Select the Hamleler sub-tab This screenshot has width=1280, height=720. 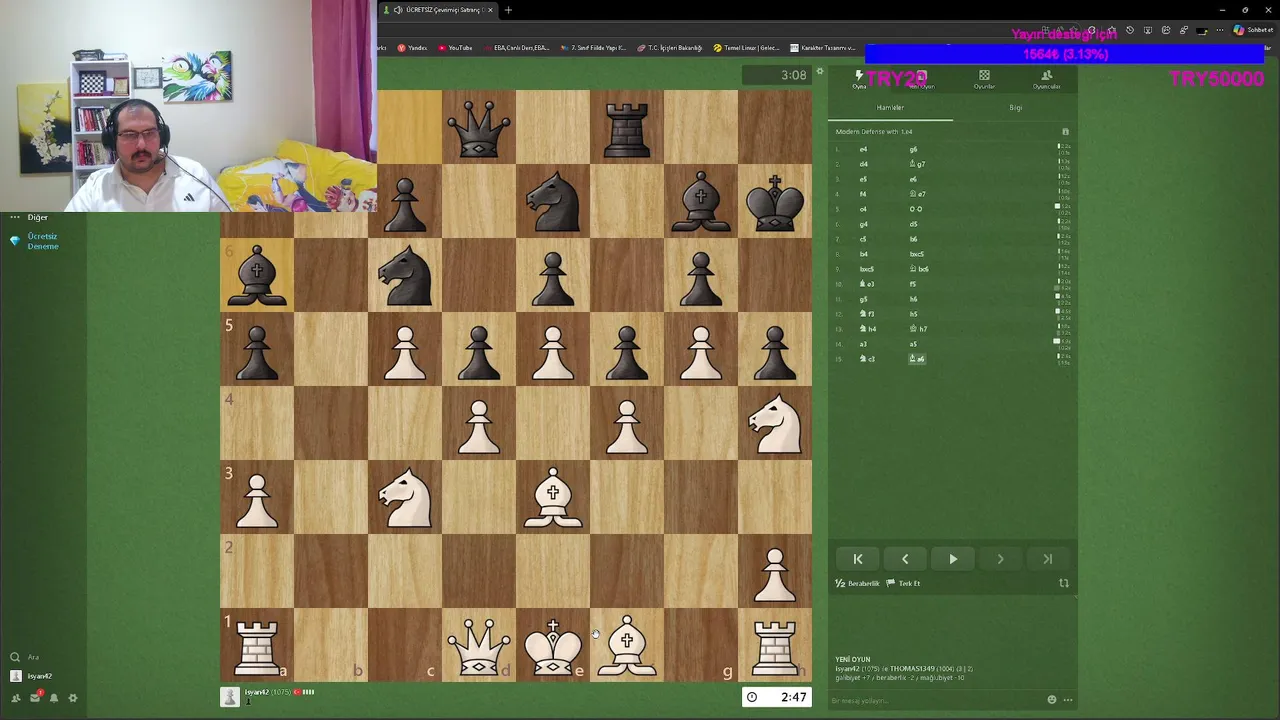tap(890, 108)
